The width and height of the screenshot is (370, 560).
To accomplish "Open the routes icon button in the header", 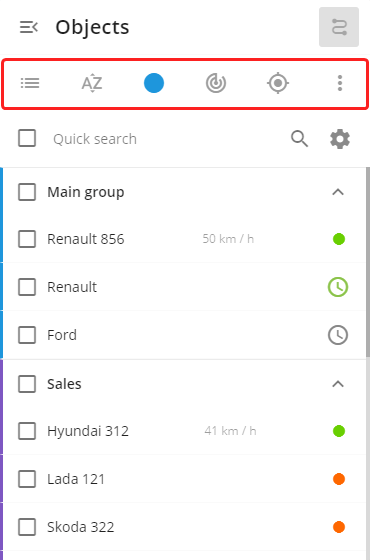I will tap(339, 27).
